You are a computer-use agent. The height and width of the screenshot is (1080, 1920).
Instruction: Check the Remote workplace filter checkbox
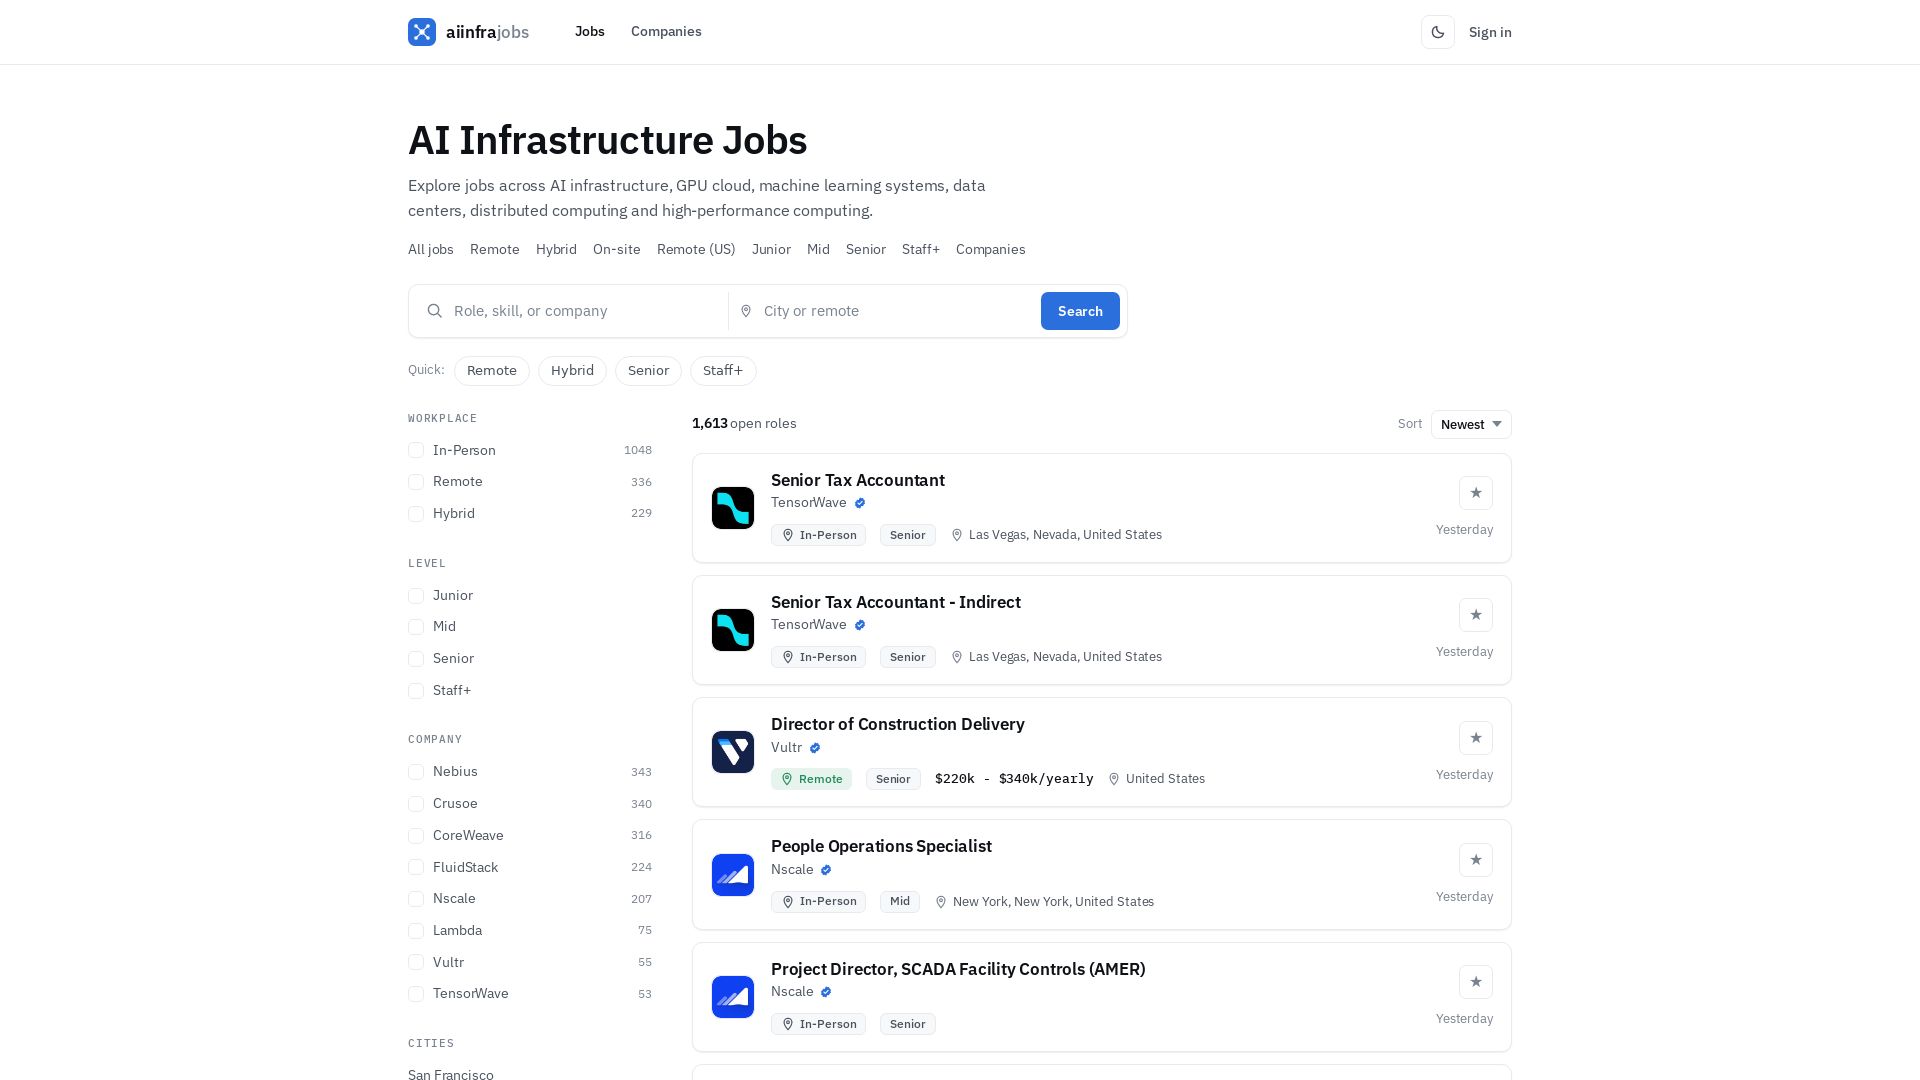(416, 482)
